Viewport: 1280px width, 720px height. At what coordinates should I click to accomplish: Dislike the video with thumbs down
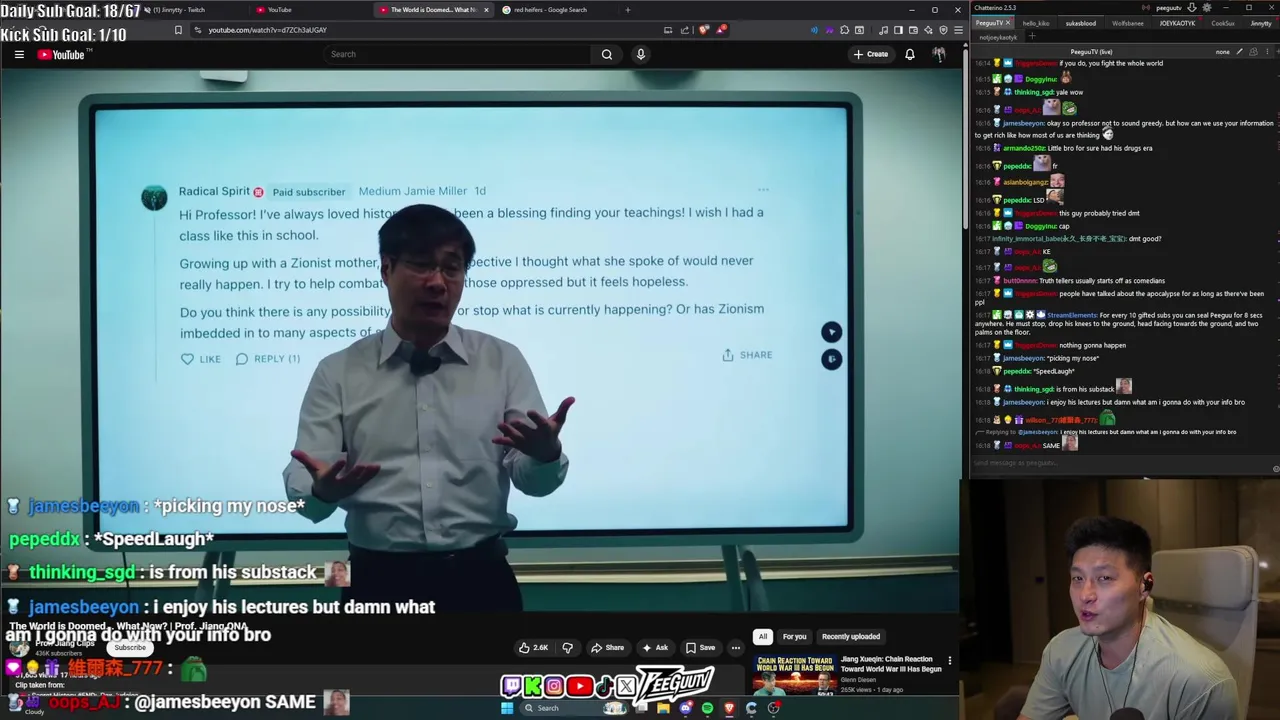coord(568,647)
